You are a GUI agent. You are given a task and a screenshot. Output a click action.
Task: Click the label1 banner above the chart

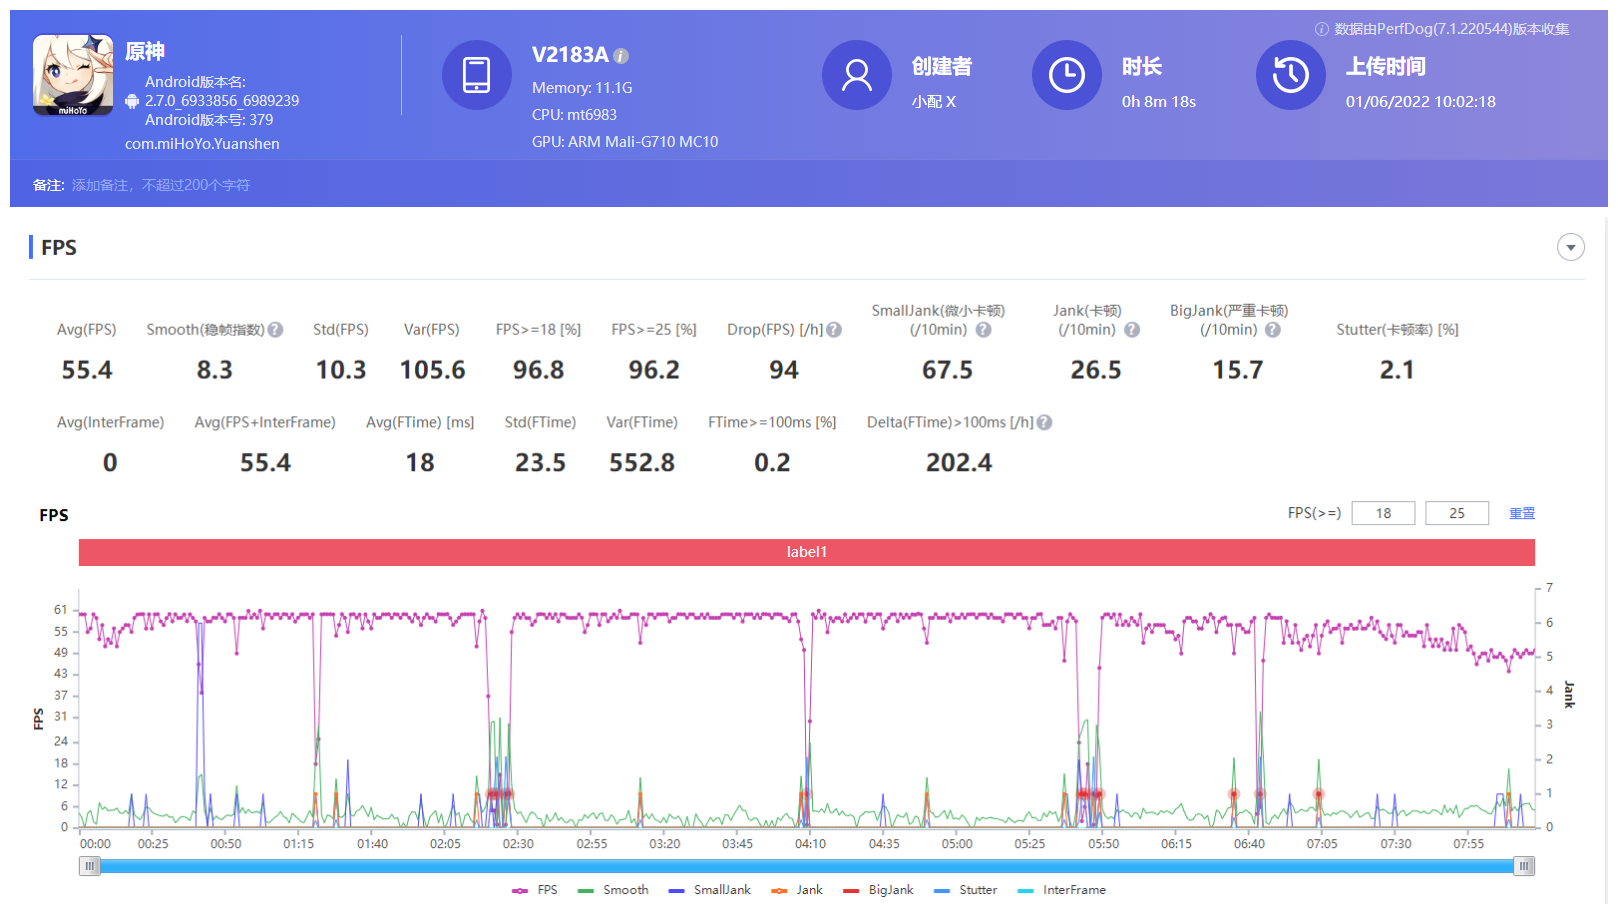point(806,551)
